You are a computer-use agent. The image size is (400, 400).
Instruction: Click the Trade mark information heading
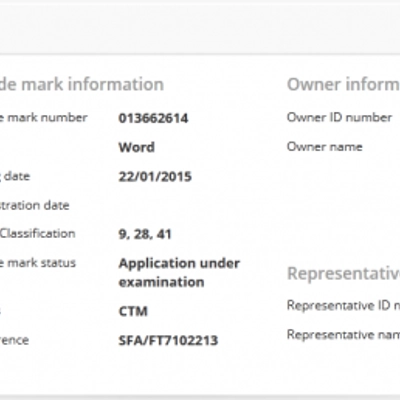pos(82,84)
